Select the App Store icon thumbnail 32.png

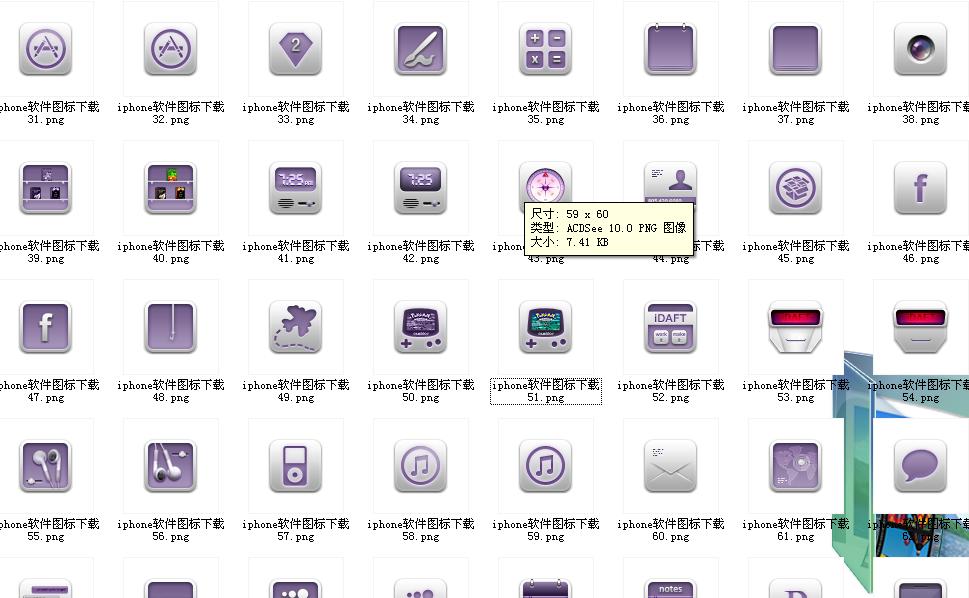pos(171,49)
